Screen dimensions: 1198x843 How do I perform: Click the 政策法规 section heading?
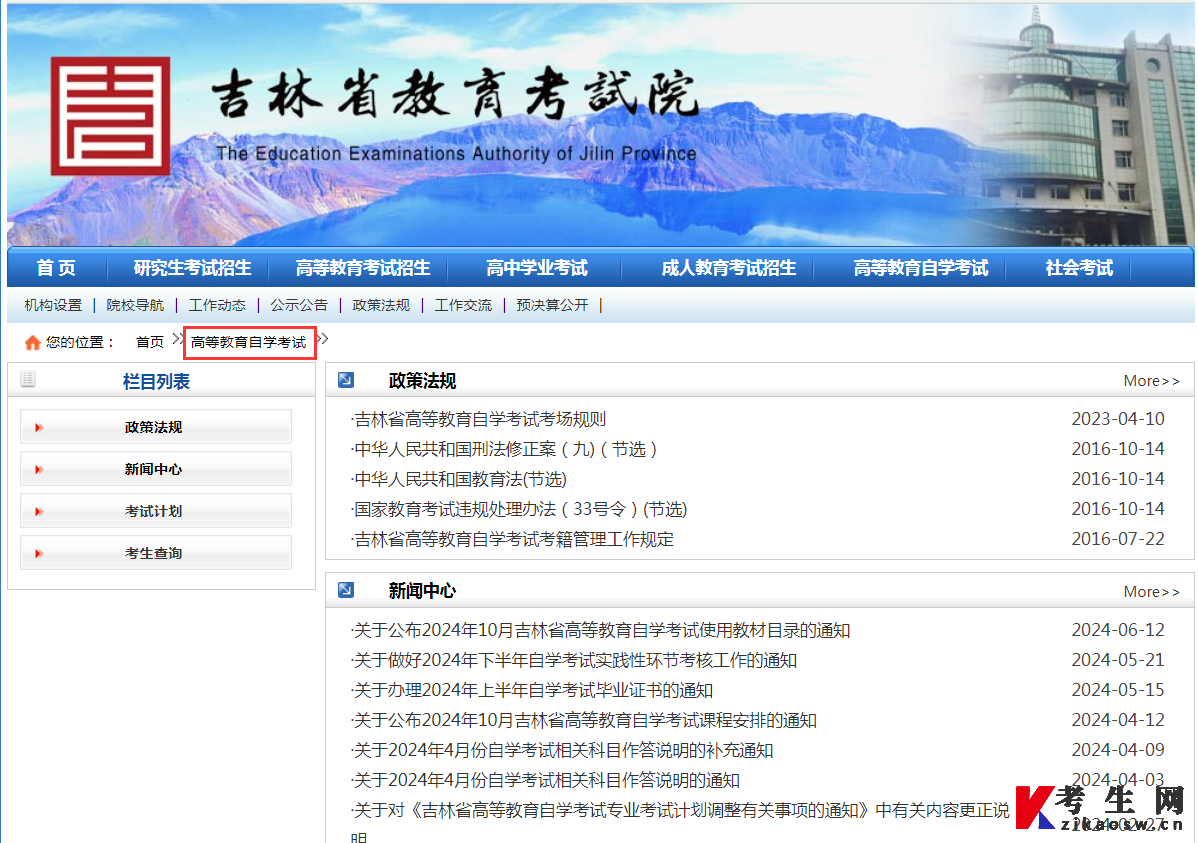[x=423, y=381]
